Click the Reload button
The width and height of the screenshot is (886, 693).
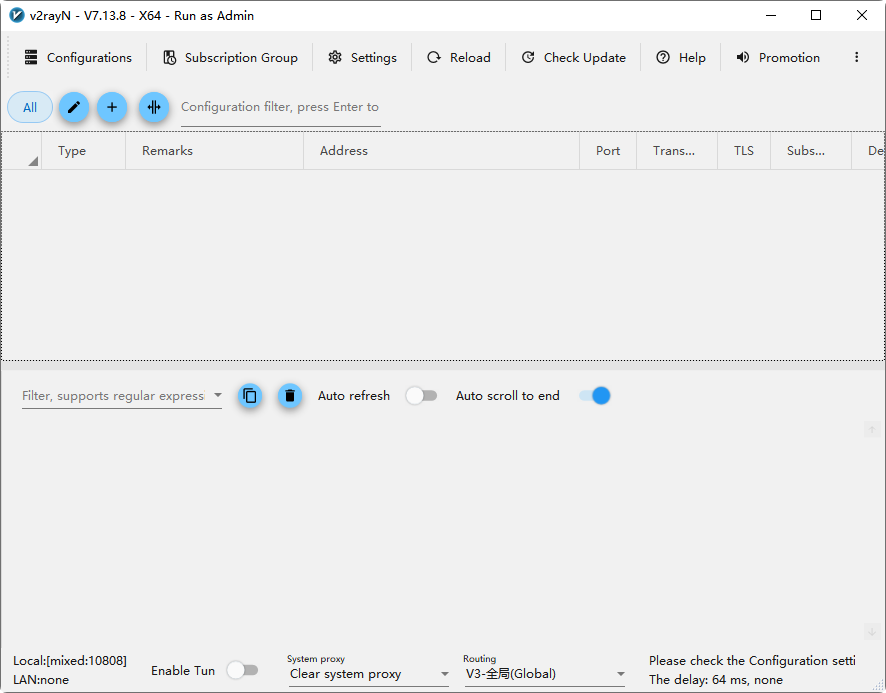pyautogui.click(x=459, y=58)
